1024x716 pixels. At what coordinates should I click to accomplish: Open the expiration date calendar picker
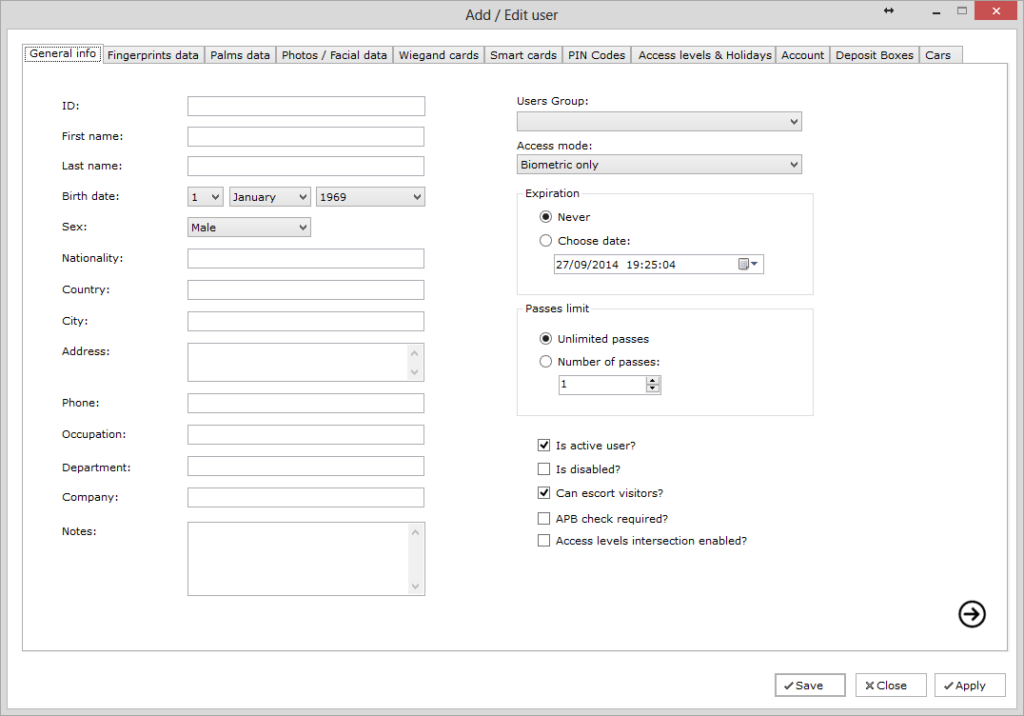click(748, 265)
